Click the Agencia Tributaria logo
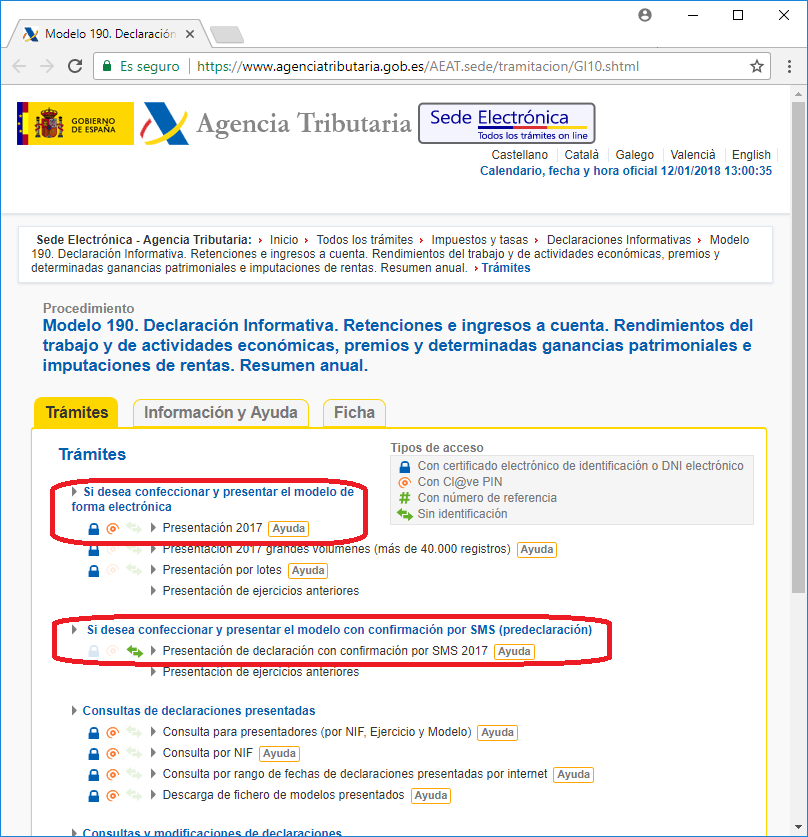This screenshot has height=837, width=808. [276, 123]
